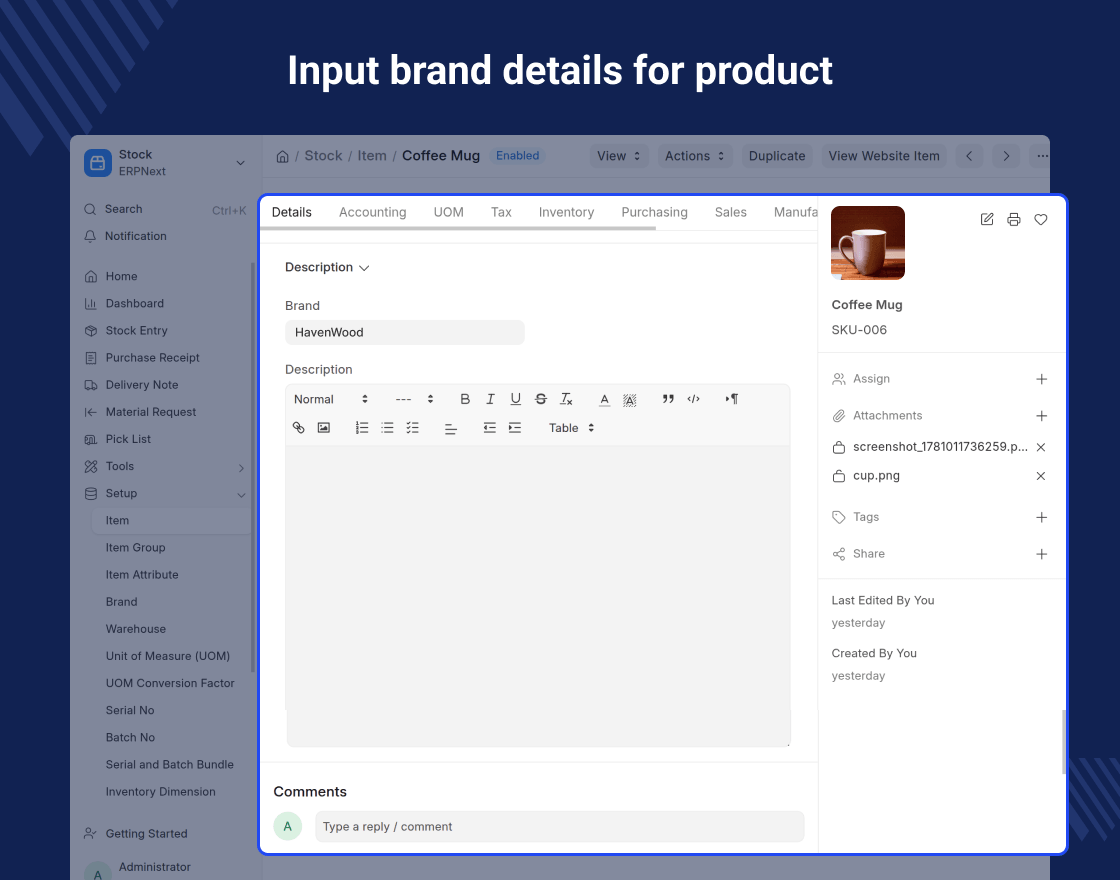Increase indent in description editor
Screen dimensions: 1120x880
point(515,428)
